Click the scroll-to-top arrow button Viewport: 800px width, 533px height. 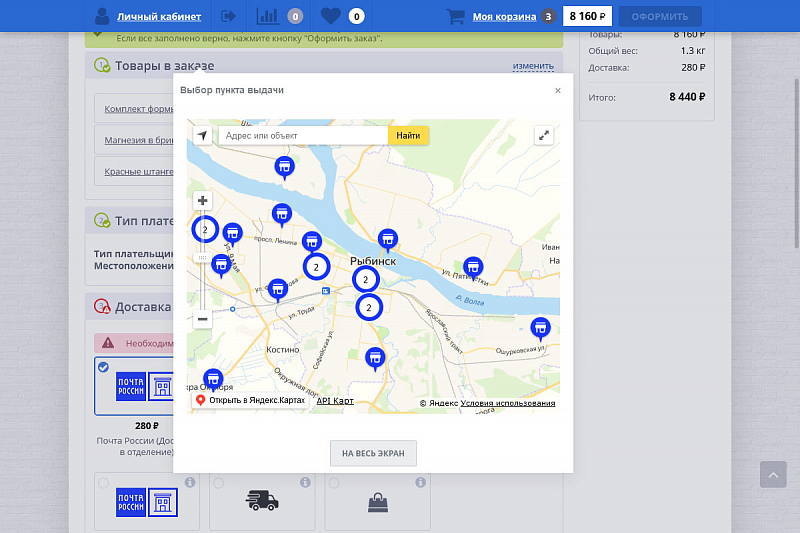[x=773, y=475]
